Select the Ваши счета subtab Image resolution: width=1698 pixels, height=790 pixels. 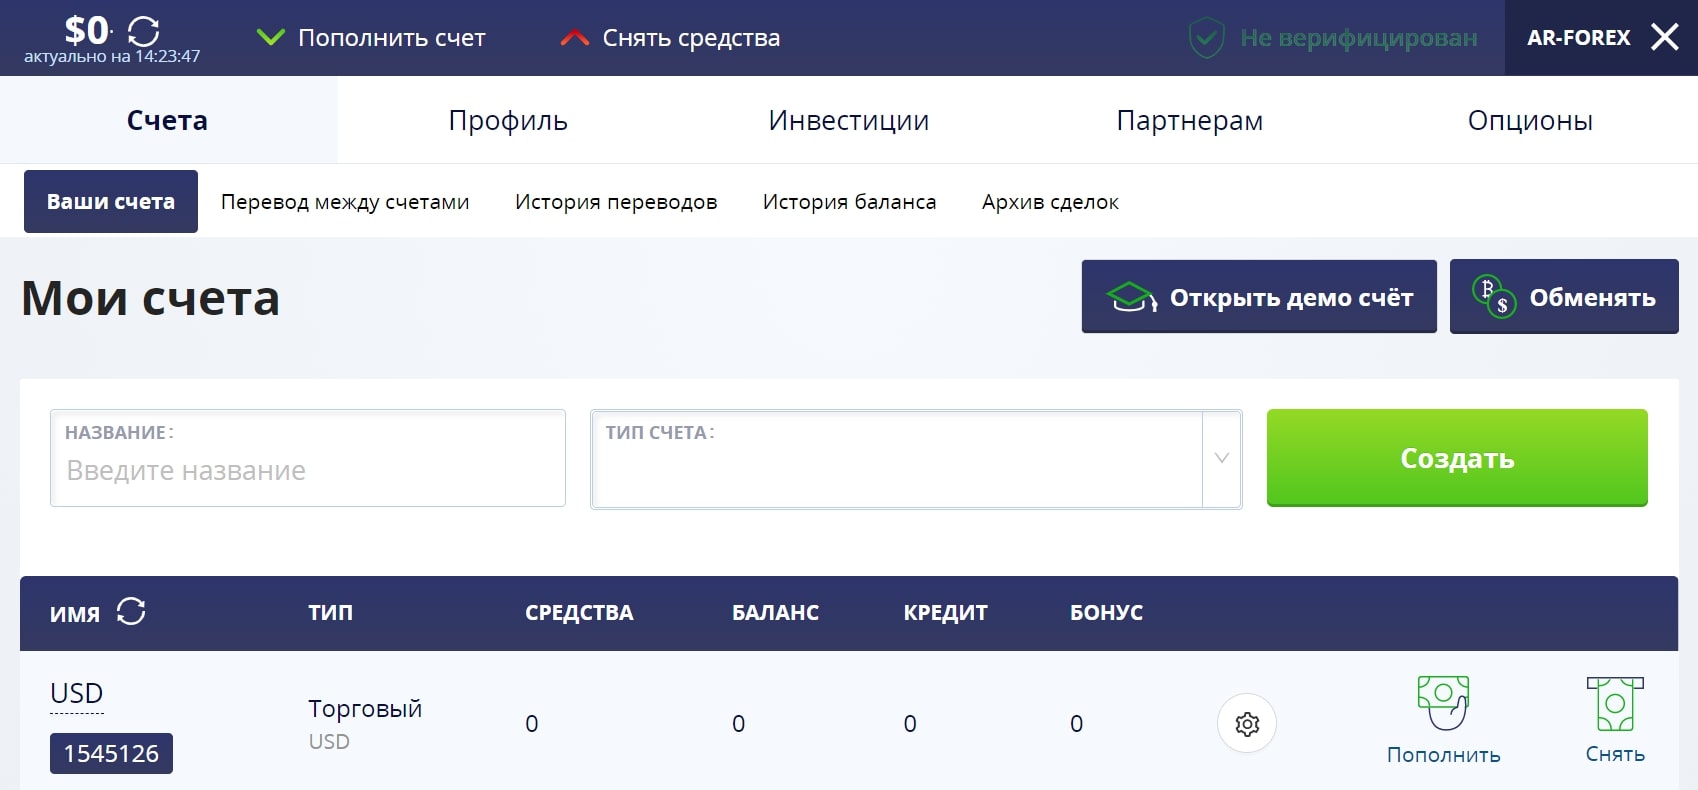111,201
